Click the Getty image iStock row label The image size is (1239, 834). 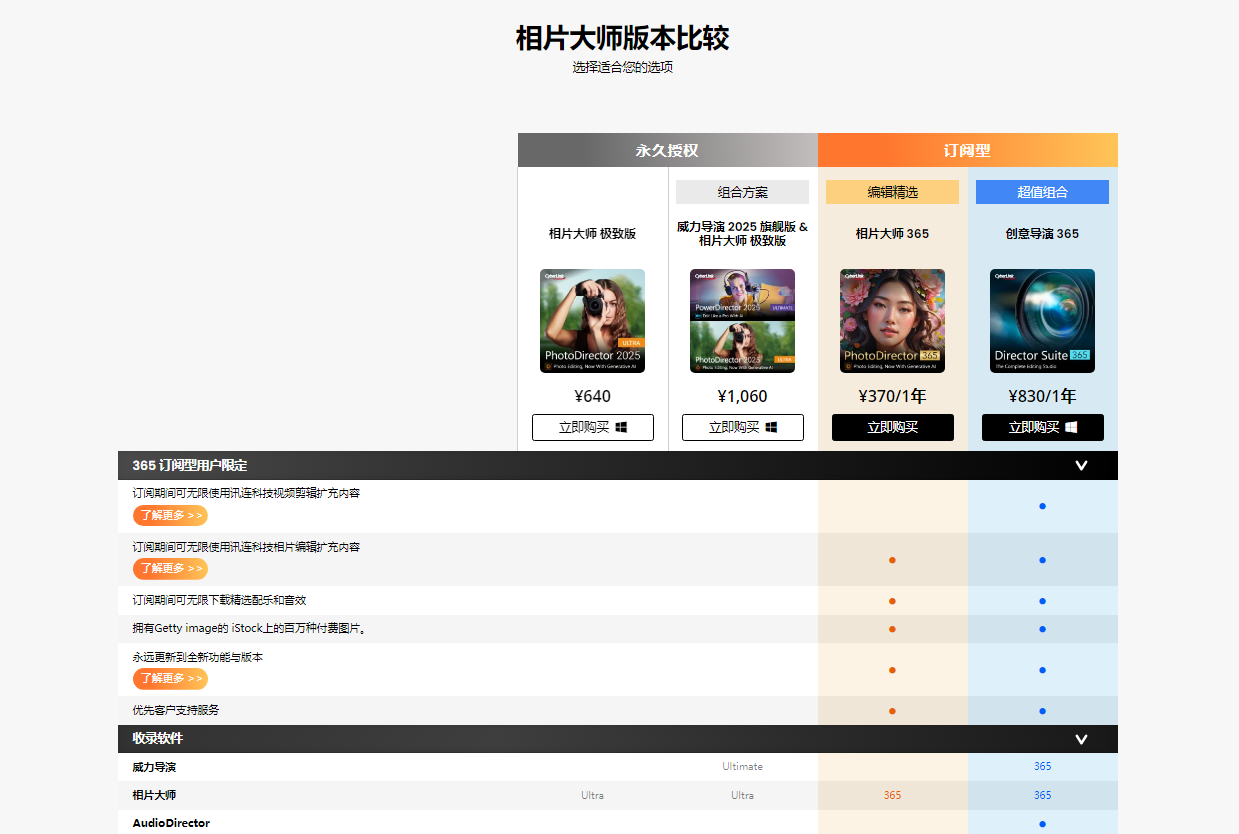(251, 629)
